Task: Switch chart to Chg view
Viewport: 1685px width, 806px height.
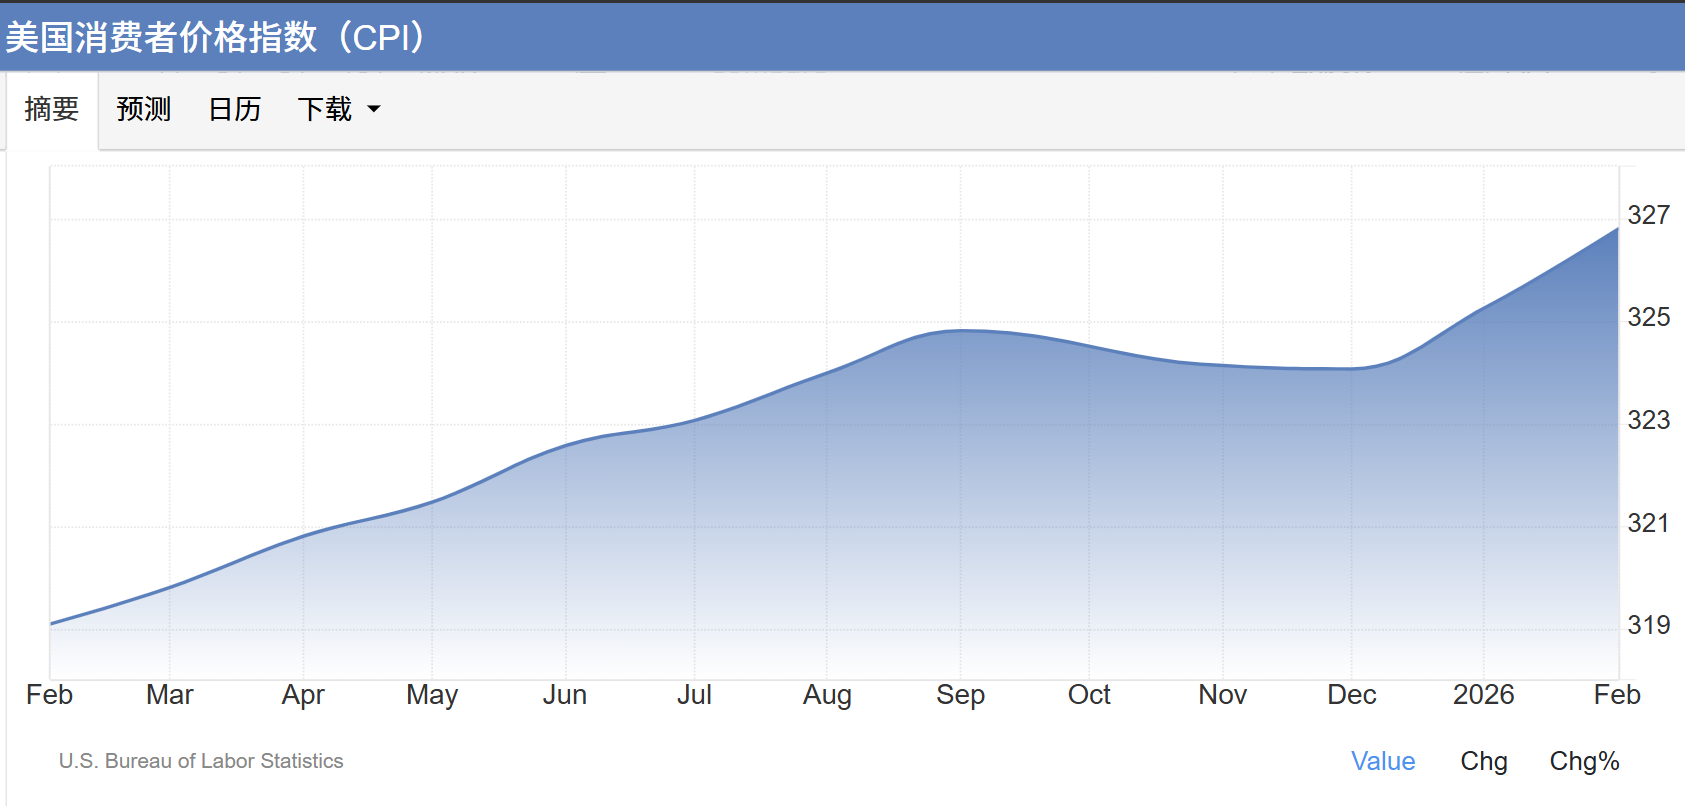Action: pos(1483,761)
